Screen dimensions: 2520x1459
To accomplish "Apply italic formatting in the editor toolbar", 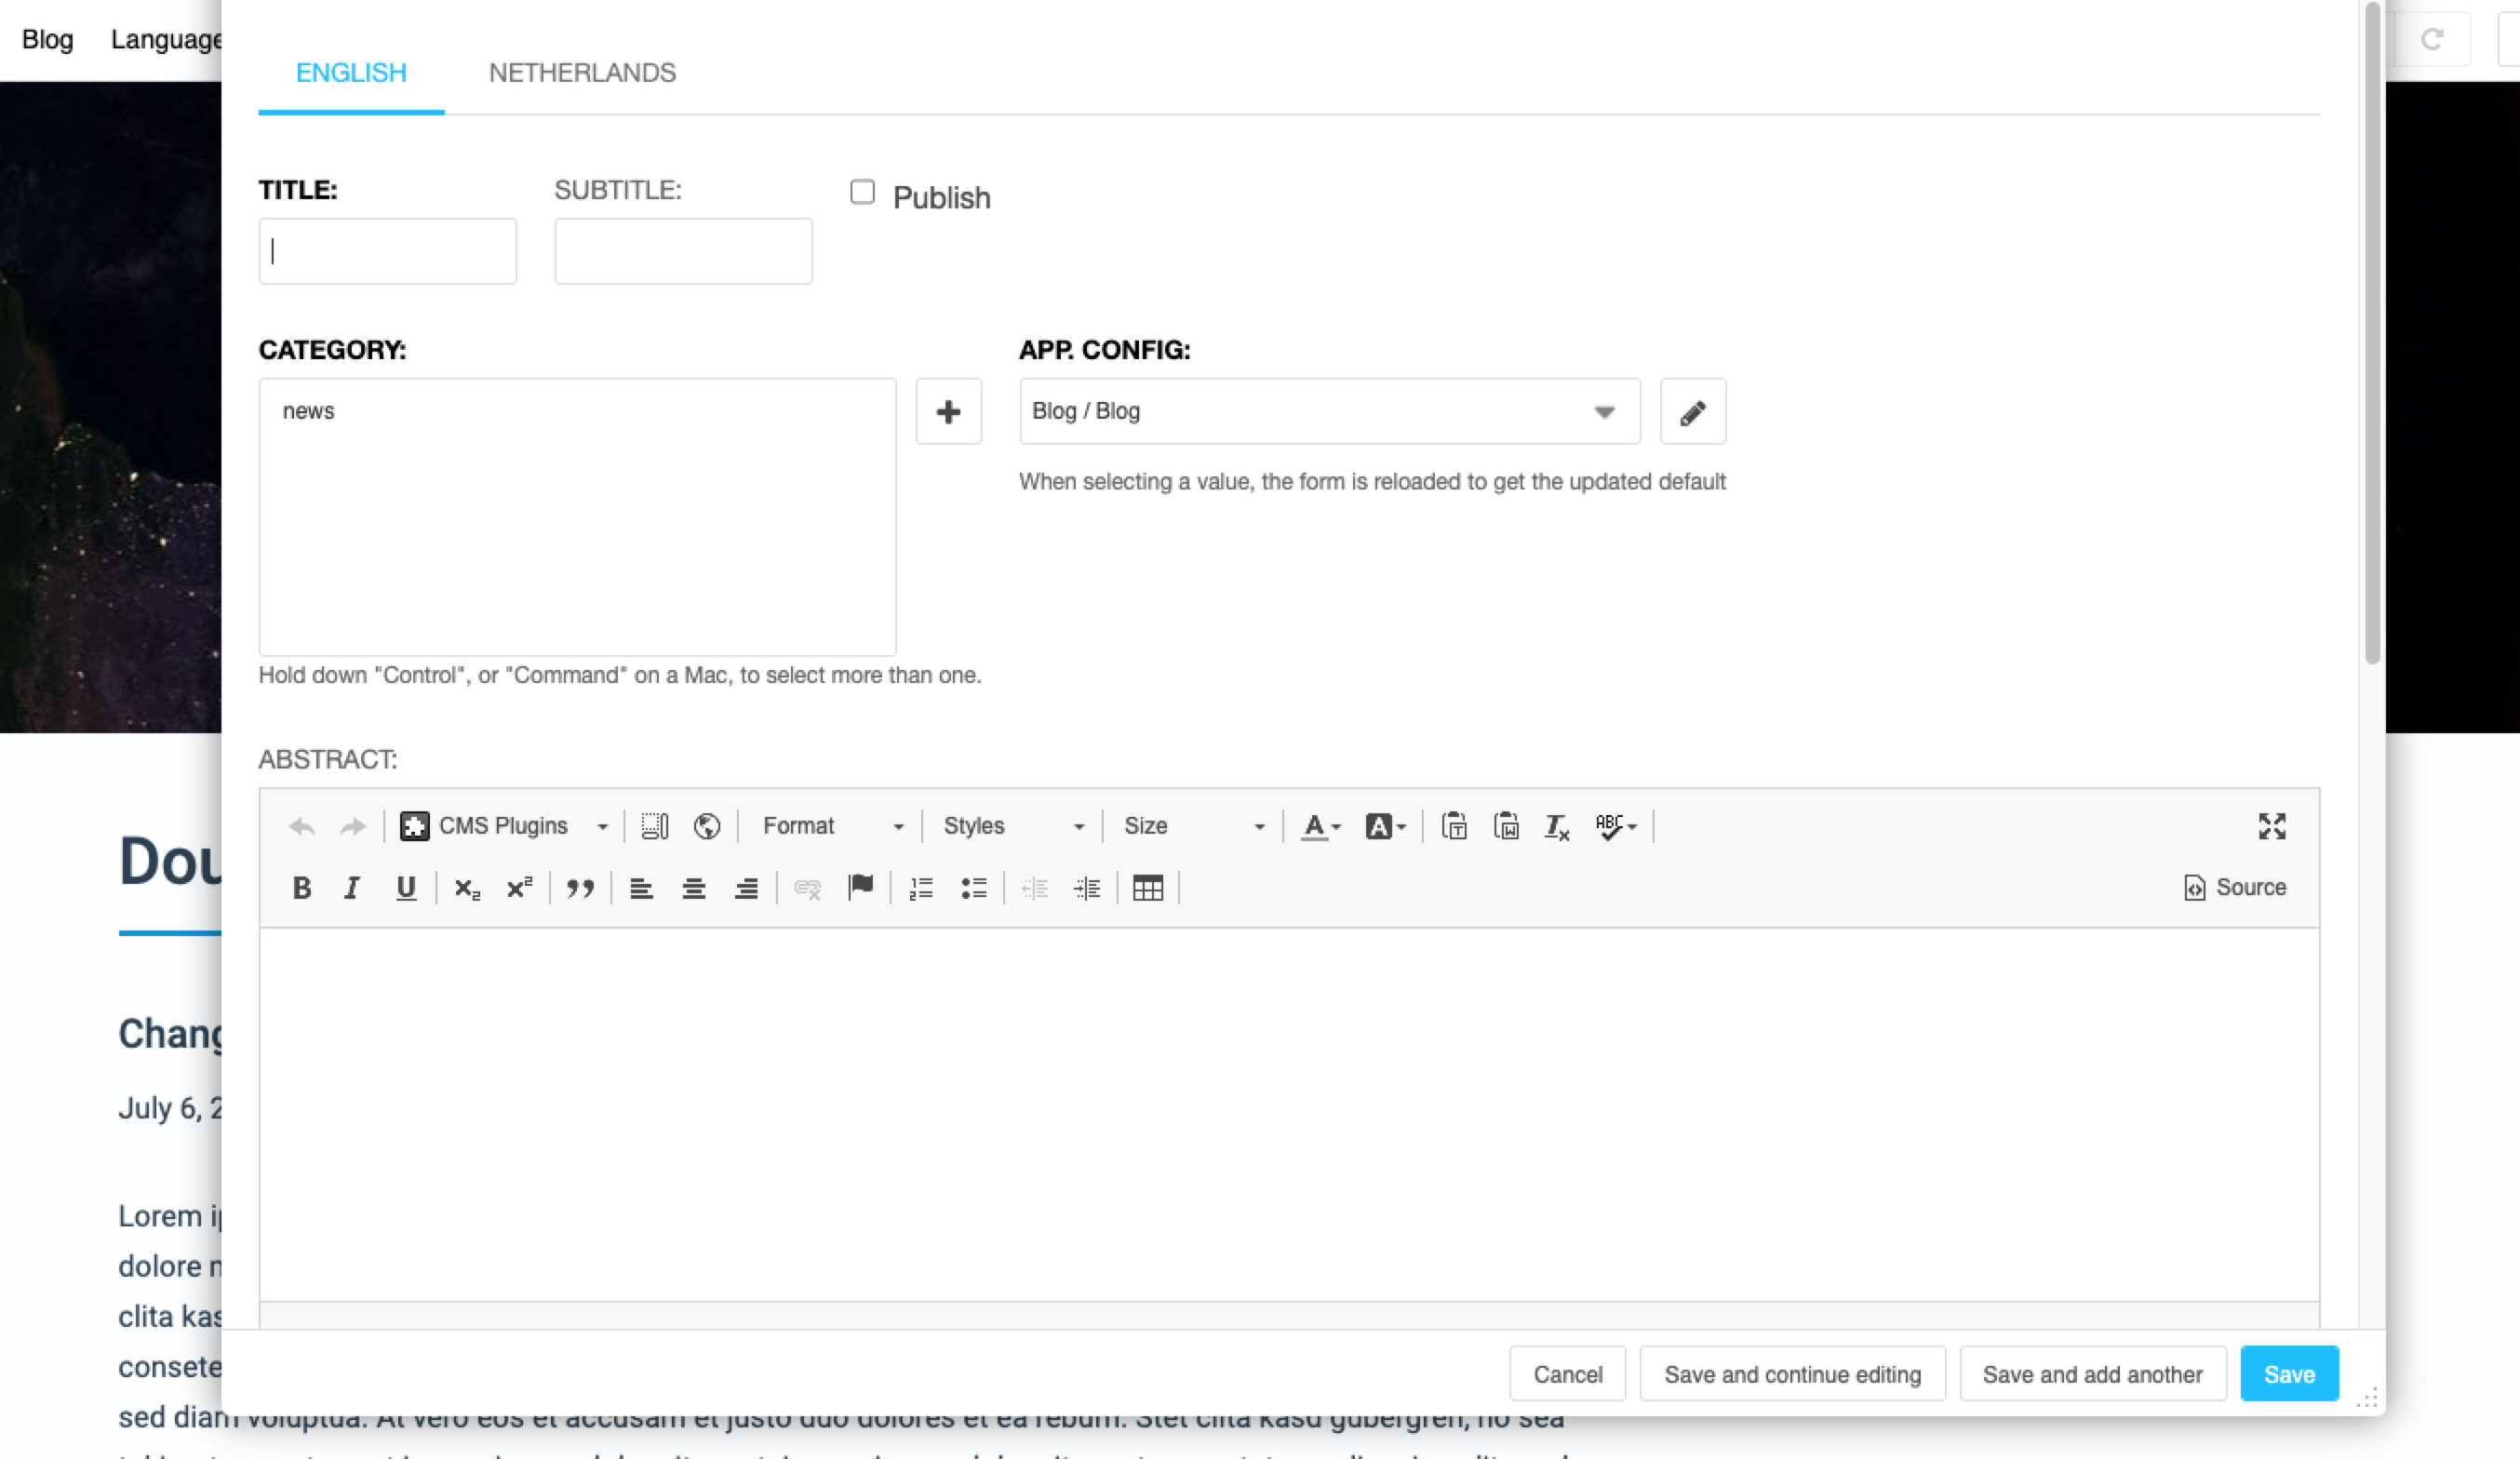I will [x=352, y=888].
